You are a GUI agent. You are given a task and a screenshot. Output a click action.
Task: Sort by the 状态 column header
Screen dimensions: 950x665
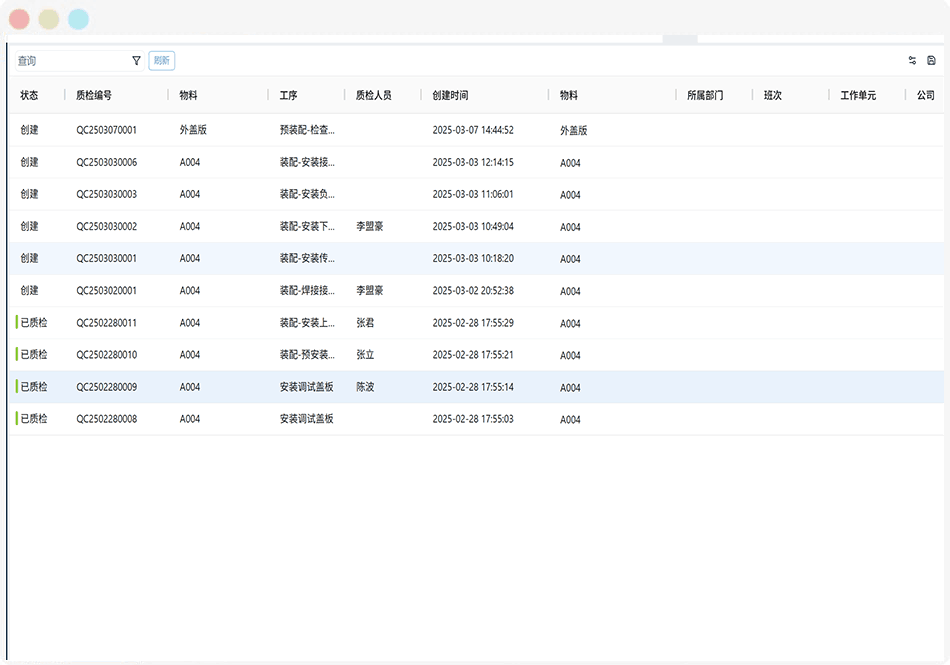point(29,95)
